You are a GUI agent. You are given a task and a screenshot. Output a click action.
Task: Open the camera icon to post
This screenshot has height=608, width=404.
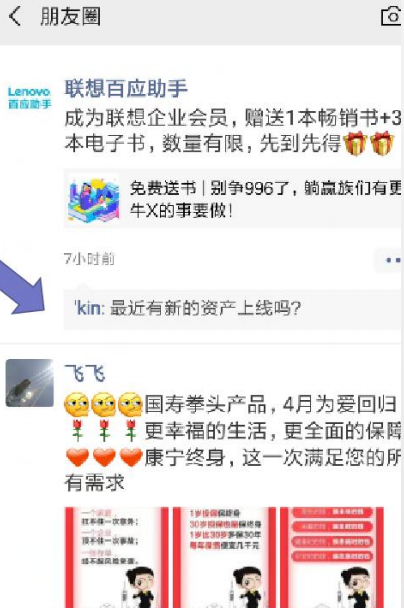[392, 16]
